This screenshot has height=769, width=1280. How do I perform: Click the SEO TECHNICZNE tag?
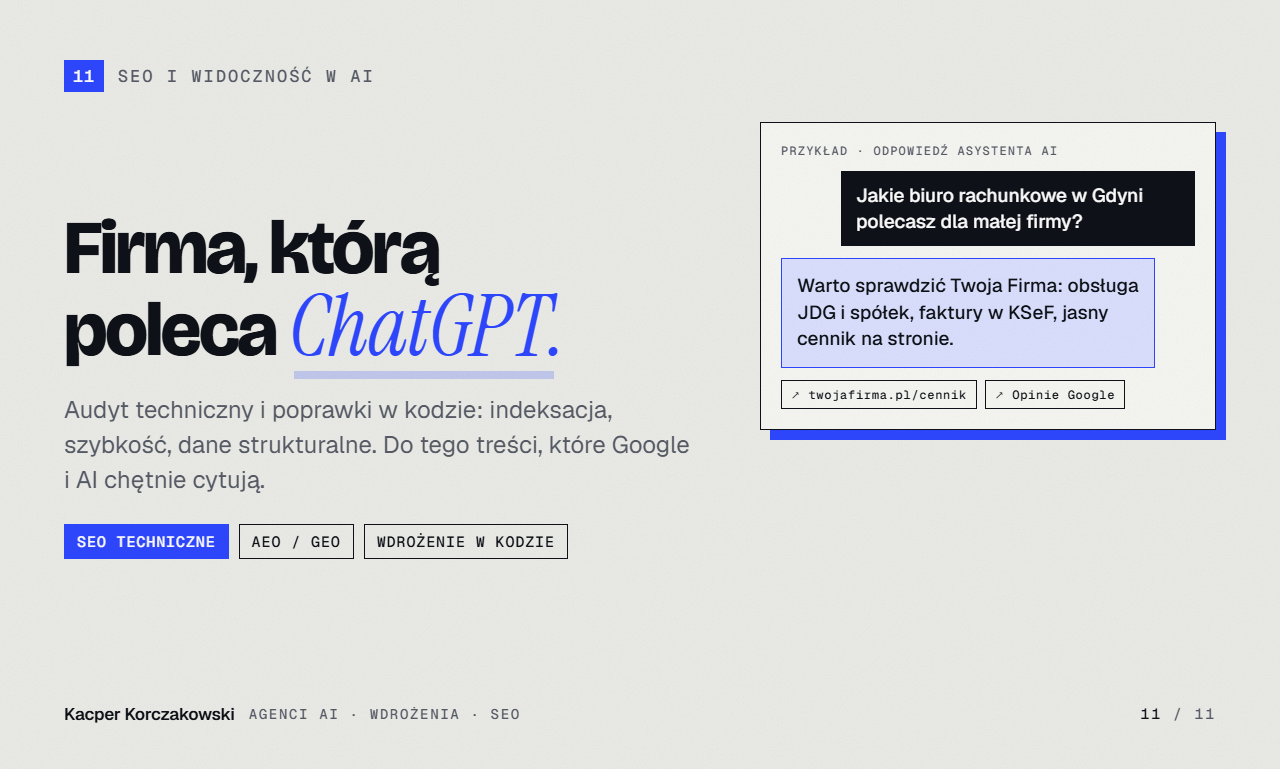coord(146,542)
